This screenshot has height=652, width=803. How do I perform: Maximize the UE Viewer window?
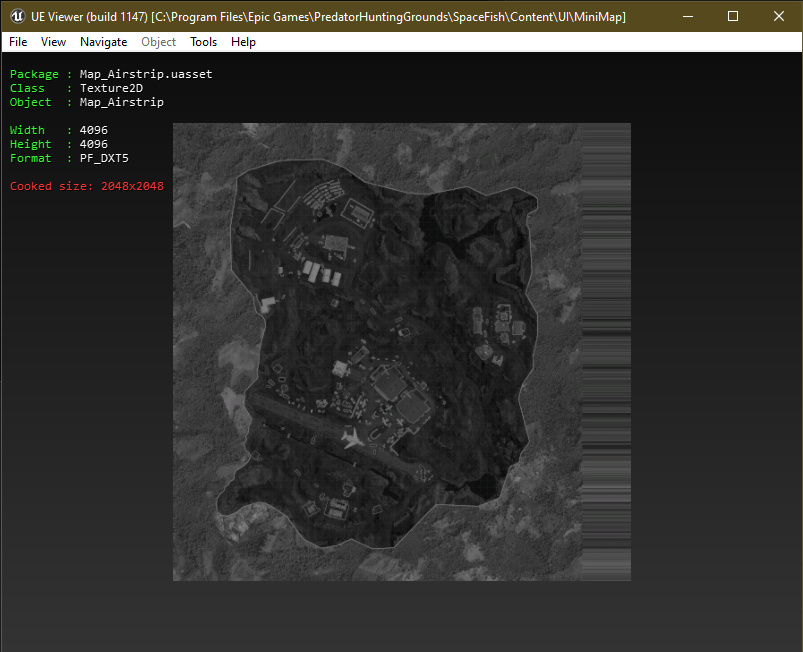(733, 16)
